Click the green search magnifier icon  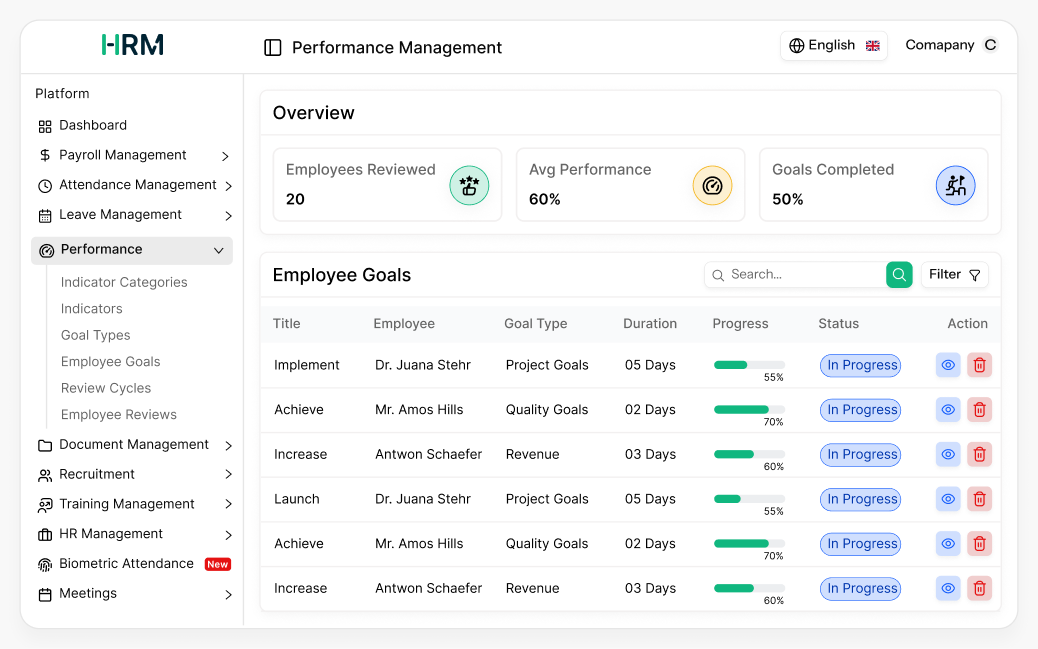(x=898, y=274)
